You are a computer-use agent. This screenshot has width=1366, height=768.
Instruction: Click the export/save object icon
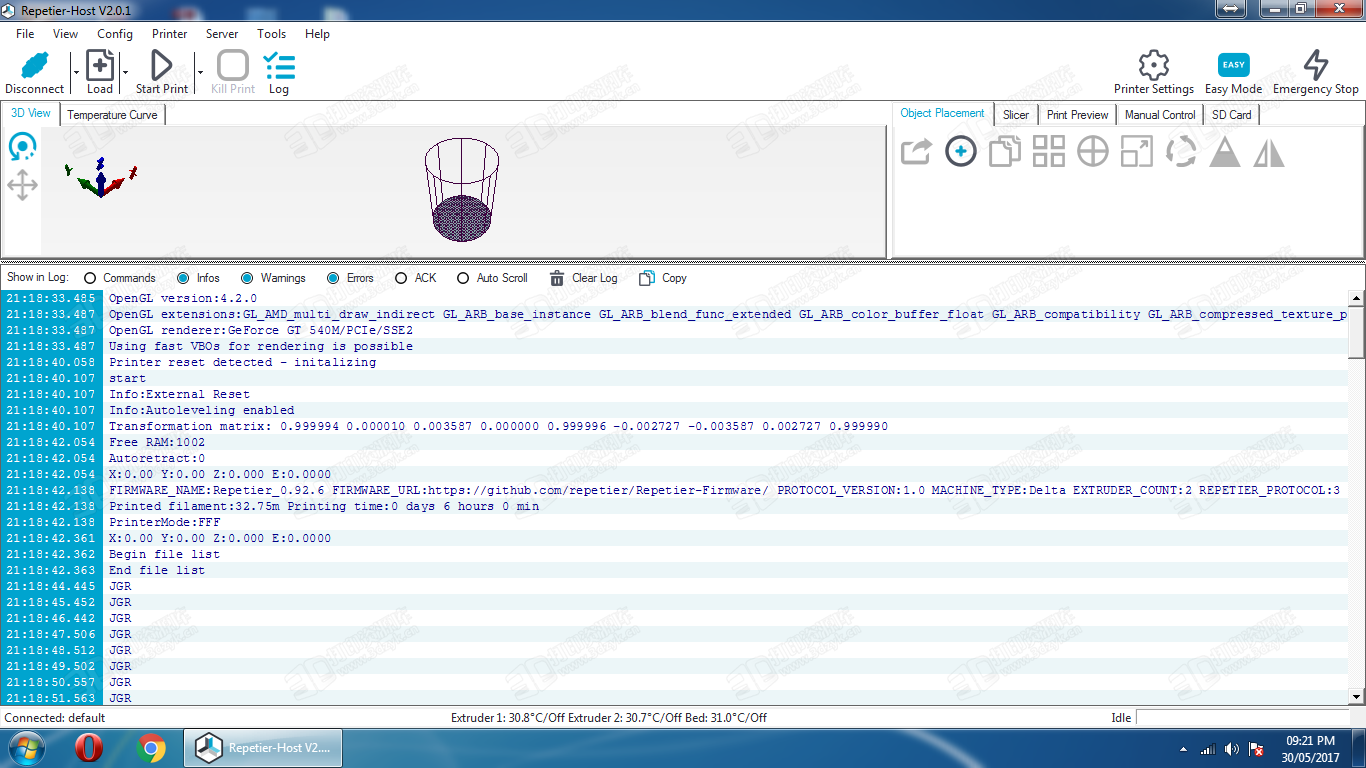coord(916,152)
